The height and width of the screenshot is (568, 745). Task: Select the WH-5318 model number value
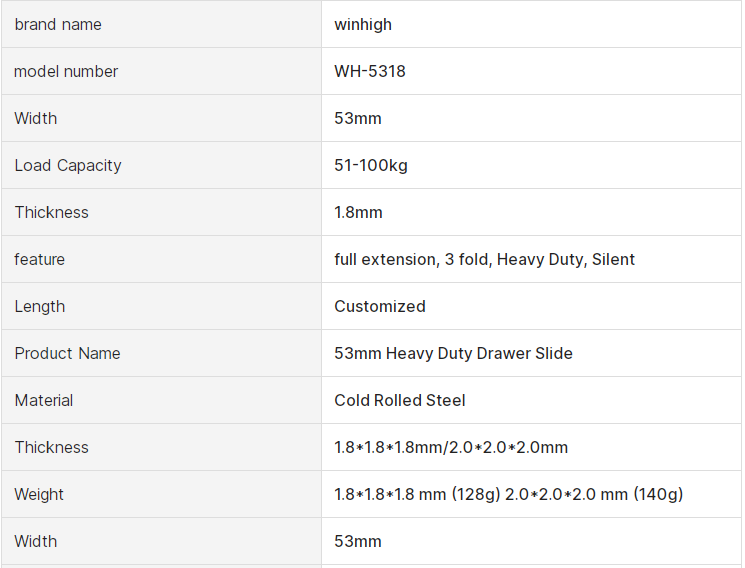pos(370,71)
